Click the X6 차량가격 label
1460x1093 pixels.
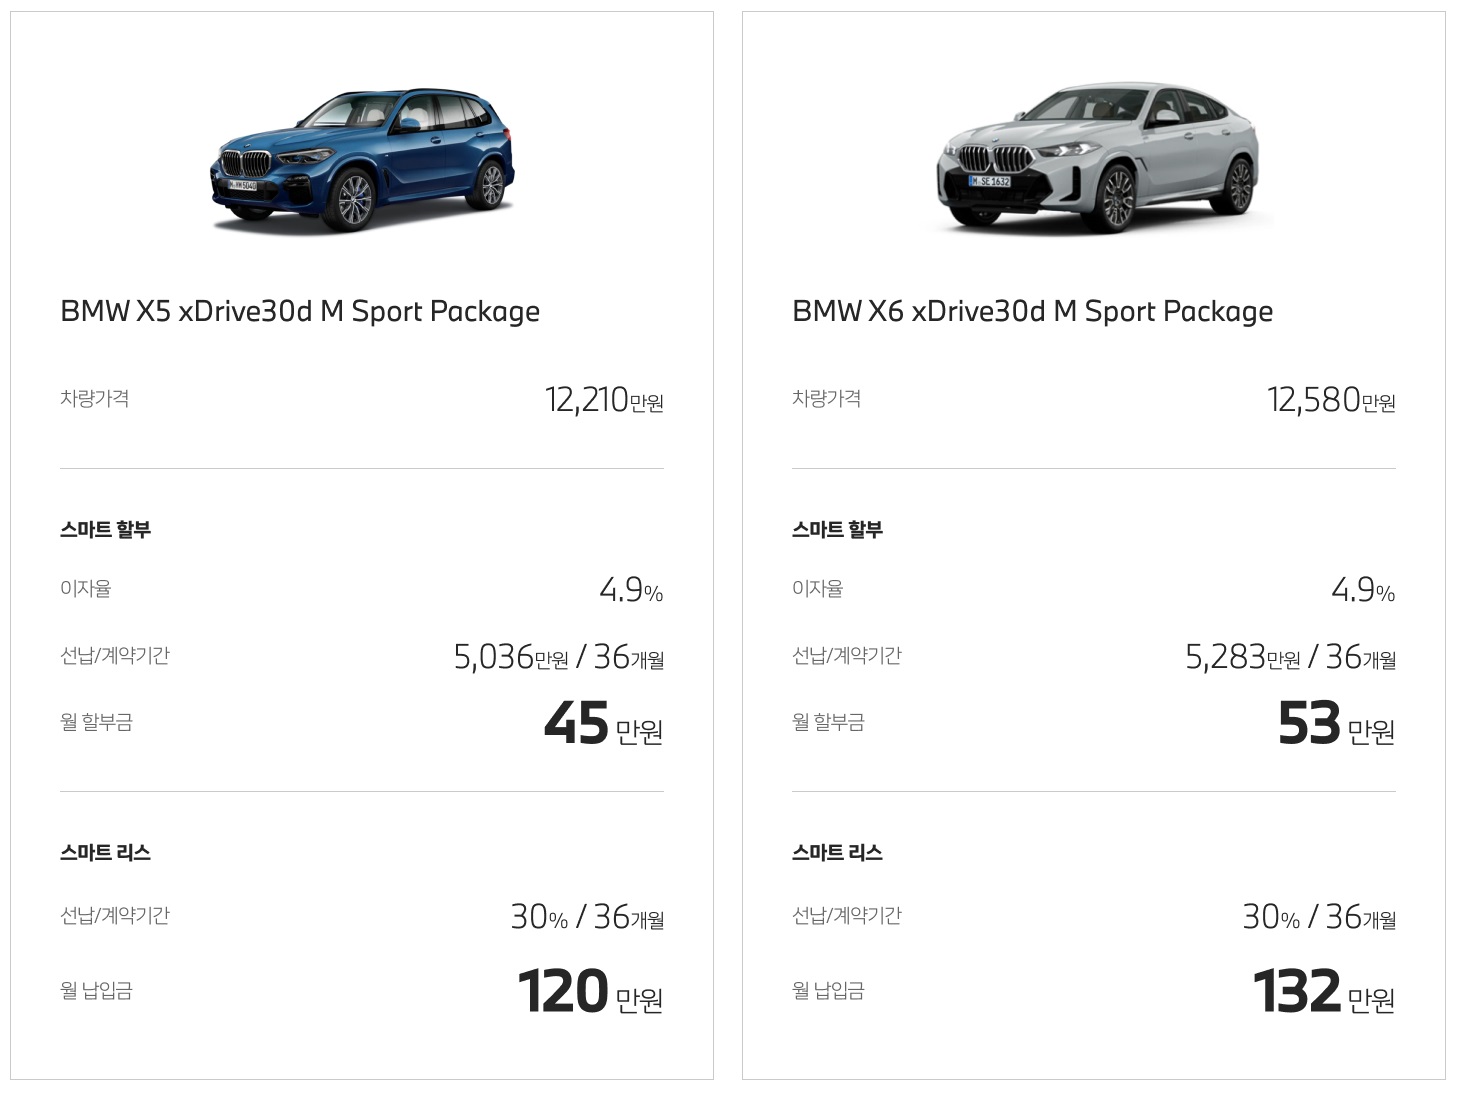(x=826, y=398)
